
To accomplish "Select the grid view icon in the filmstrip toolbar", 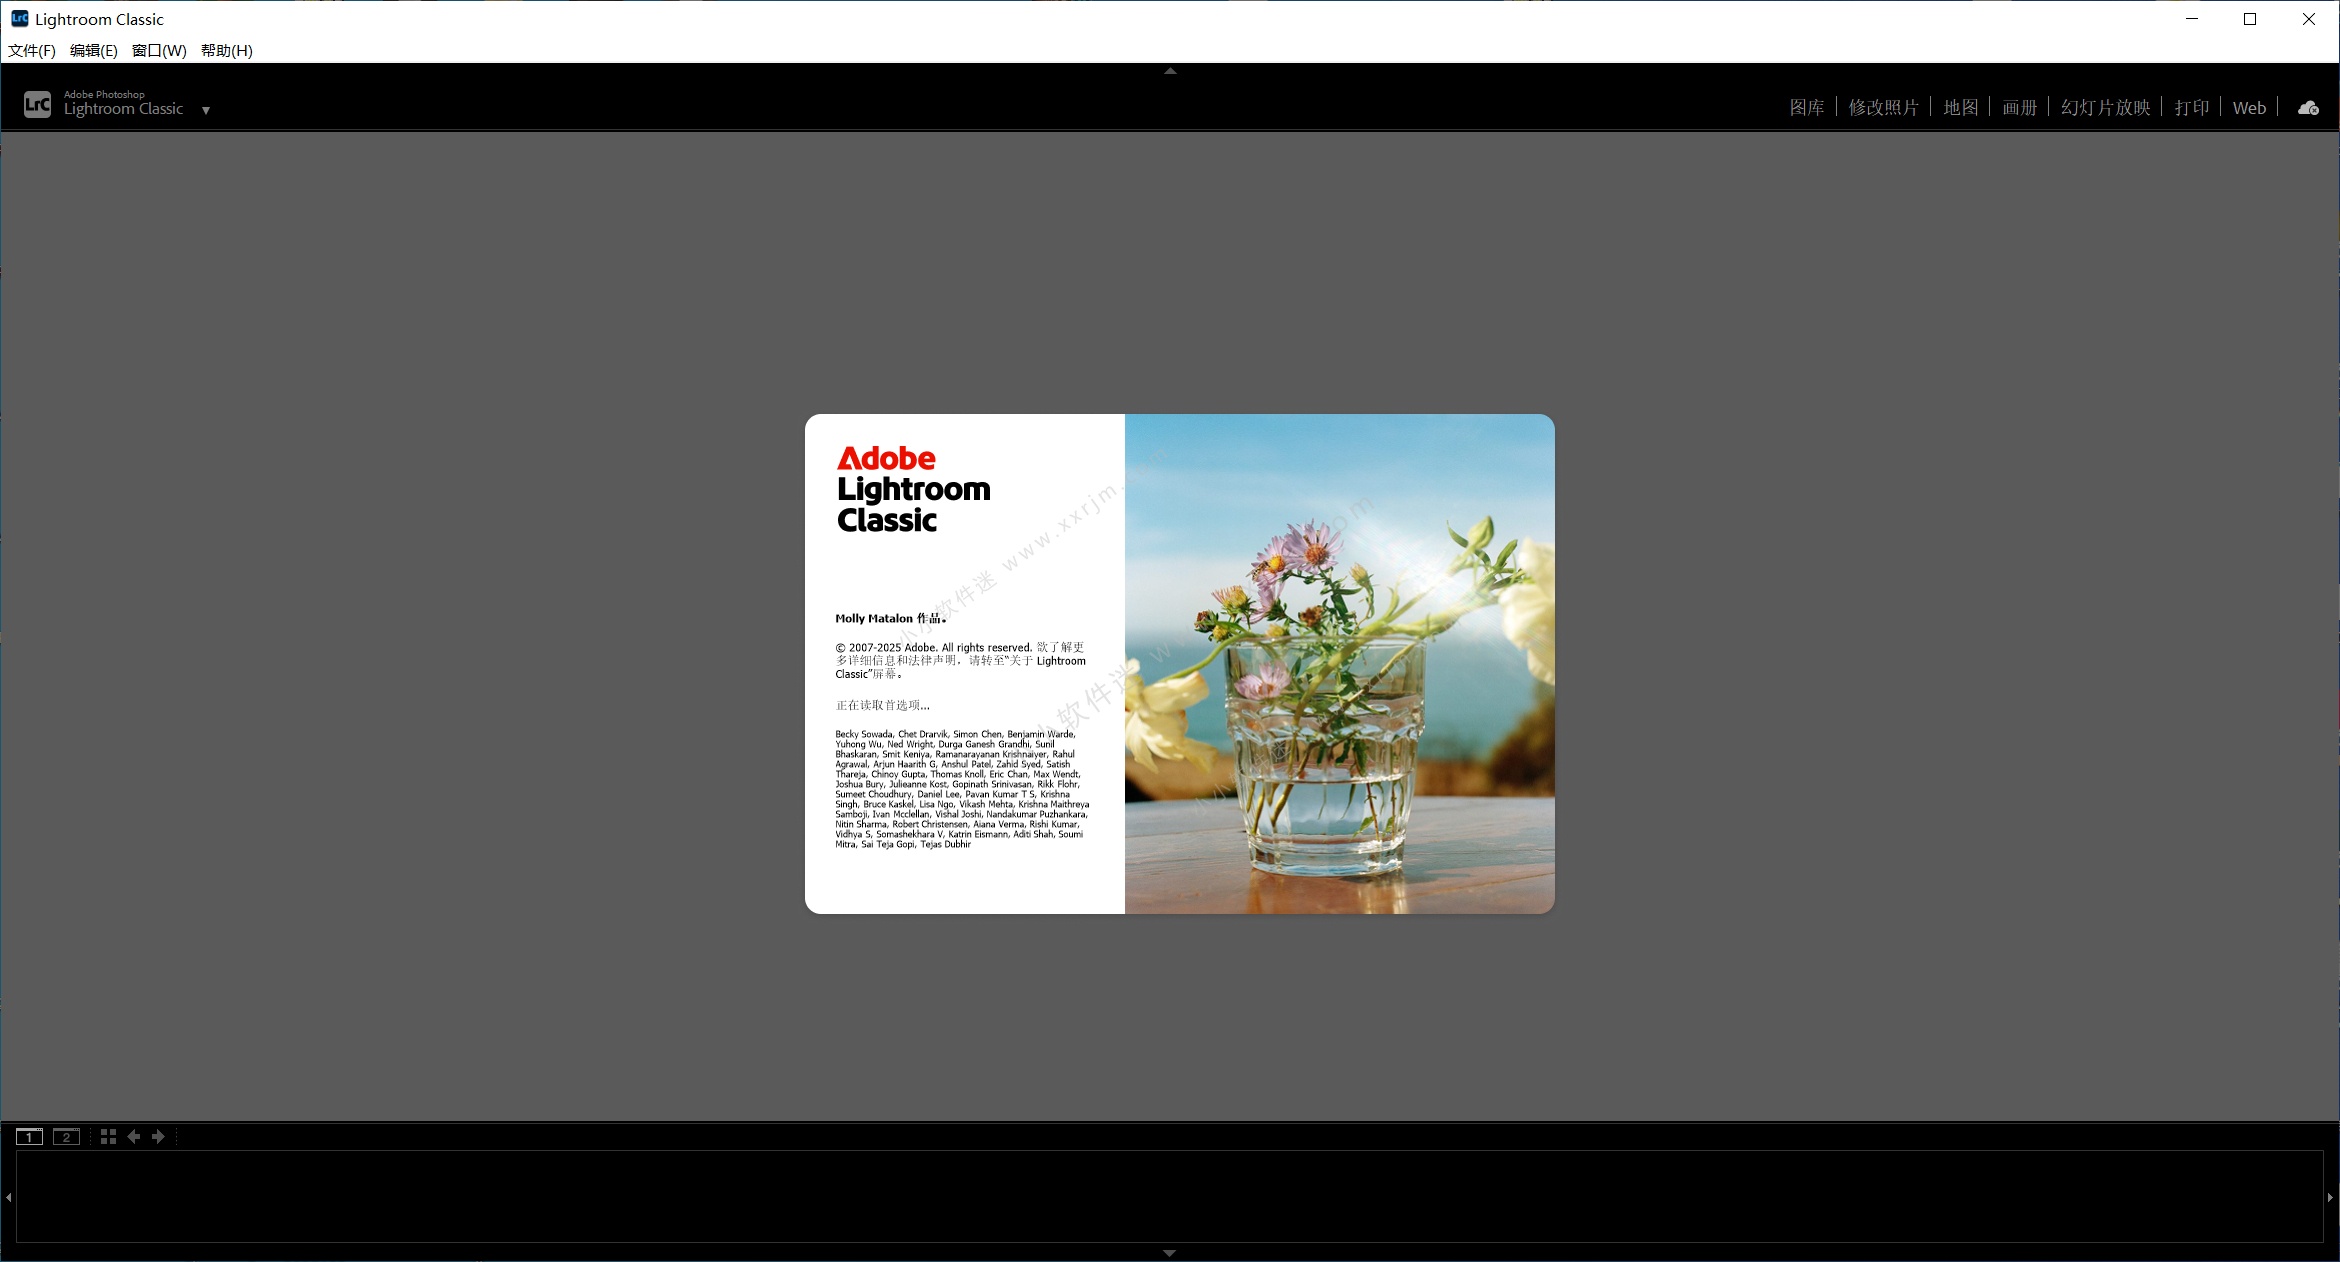I will click(x=108, y=1136).
